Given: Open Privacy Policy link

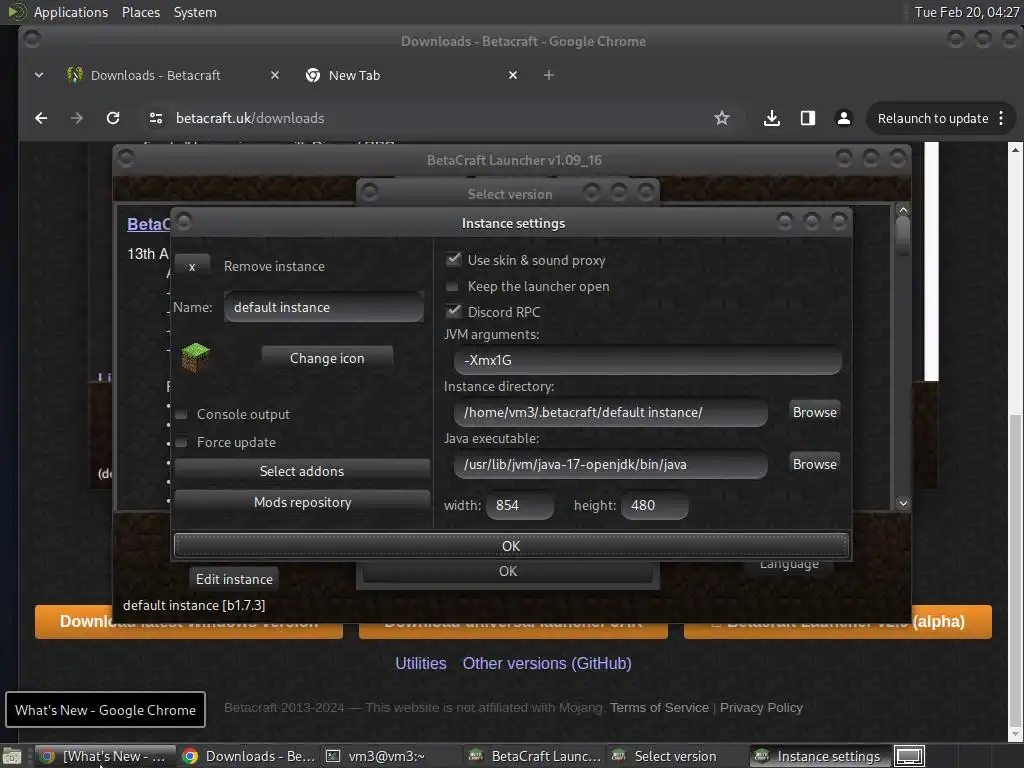Looking at the screenshot, I should tap(761, 707).
